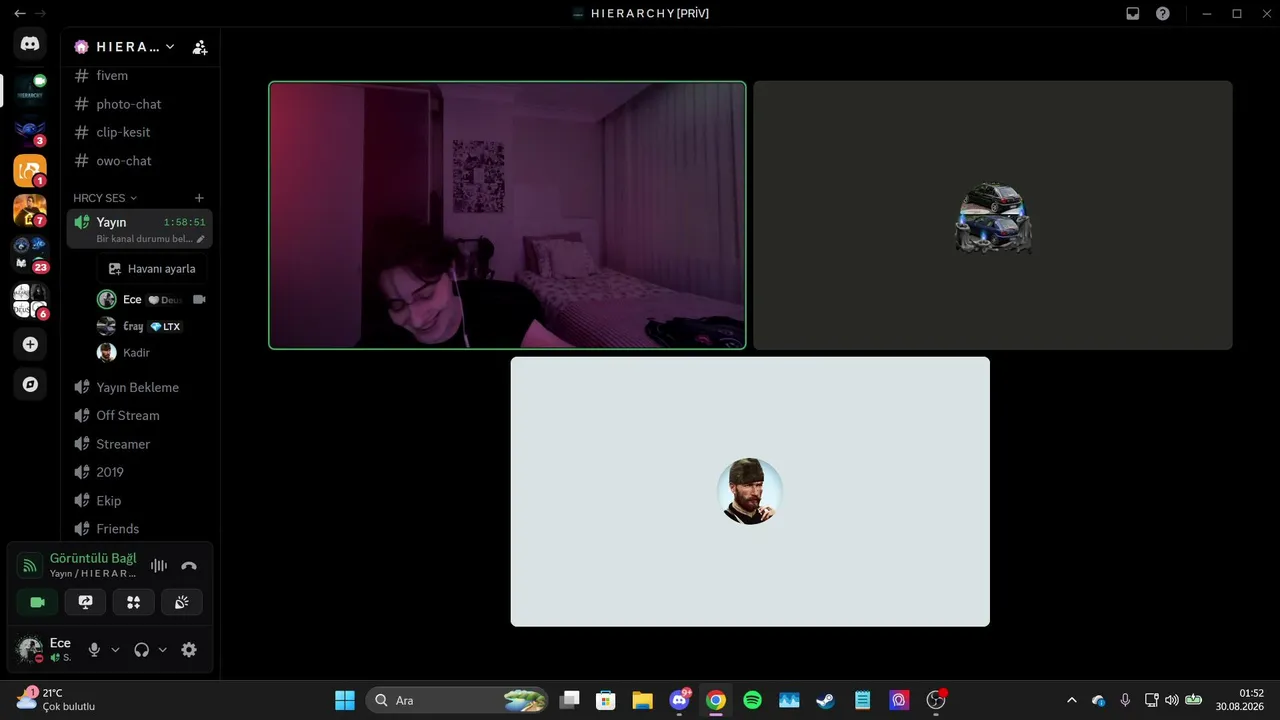The height and width of the screenshot is (720, 1280).
Task: Show hidden system tray icons
Action: [x=1072, y=700]
